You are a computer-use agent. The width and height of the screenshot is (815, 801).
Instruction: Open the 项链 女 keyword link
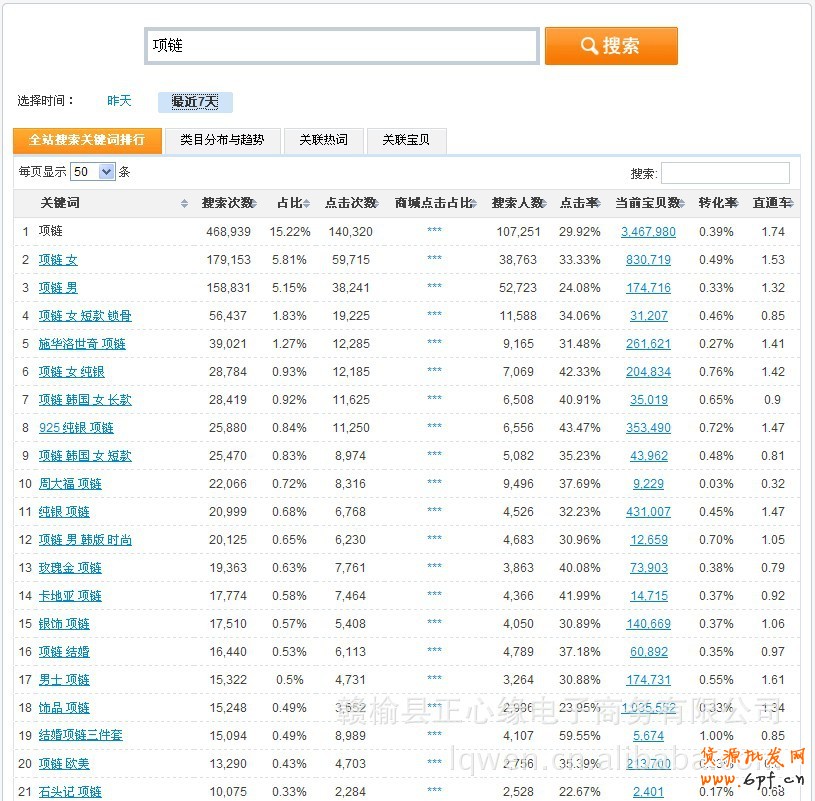coord(58,260)
